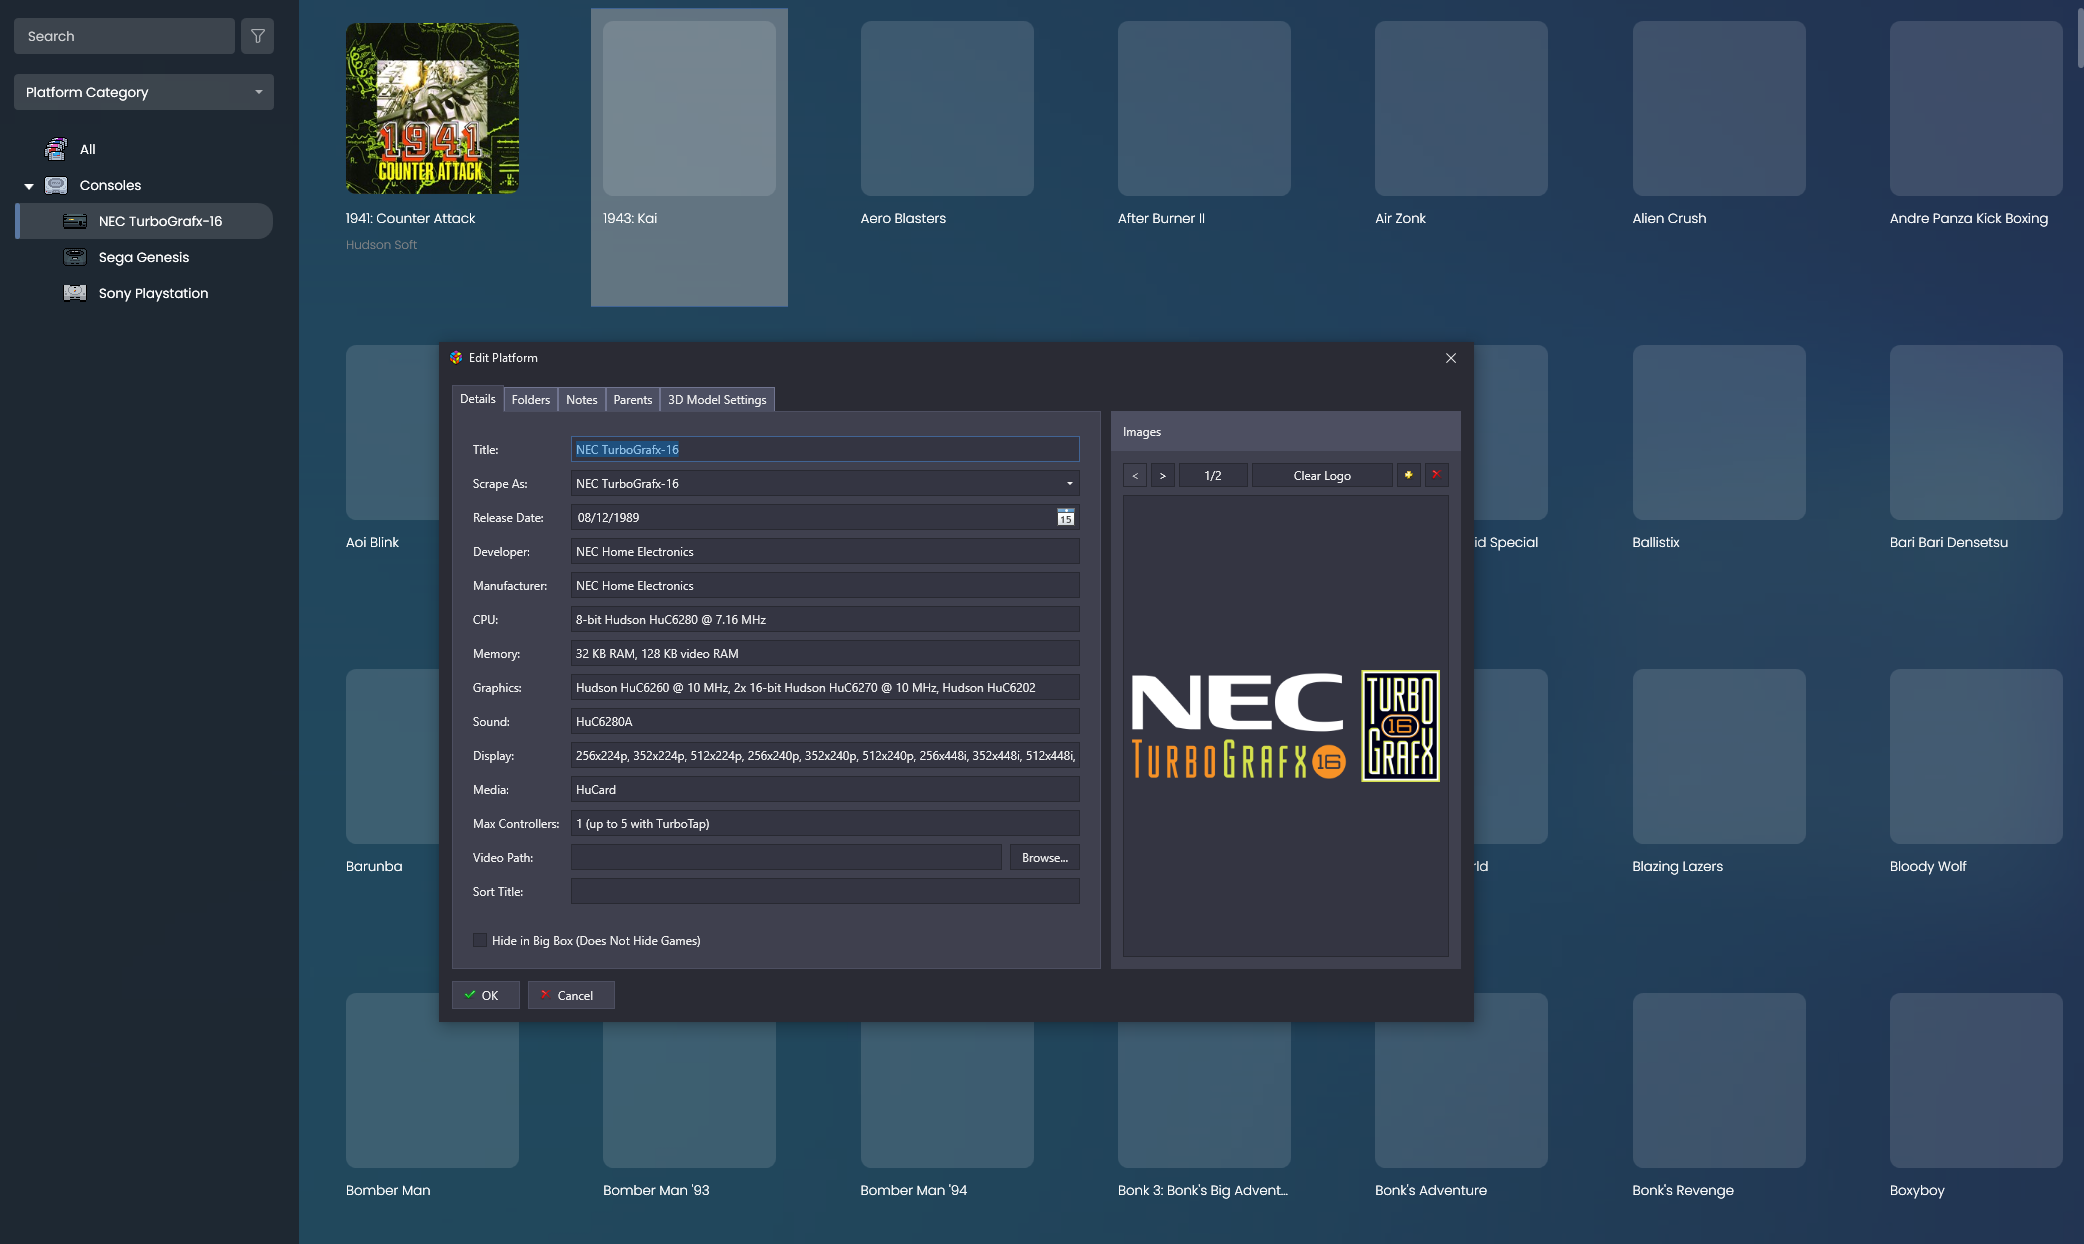Click the Media input field

(x=825, y=789)
